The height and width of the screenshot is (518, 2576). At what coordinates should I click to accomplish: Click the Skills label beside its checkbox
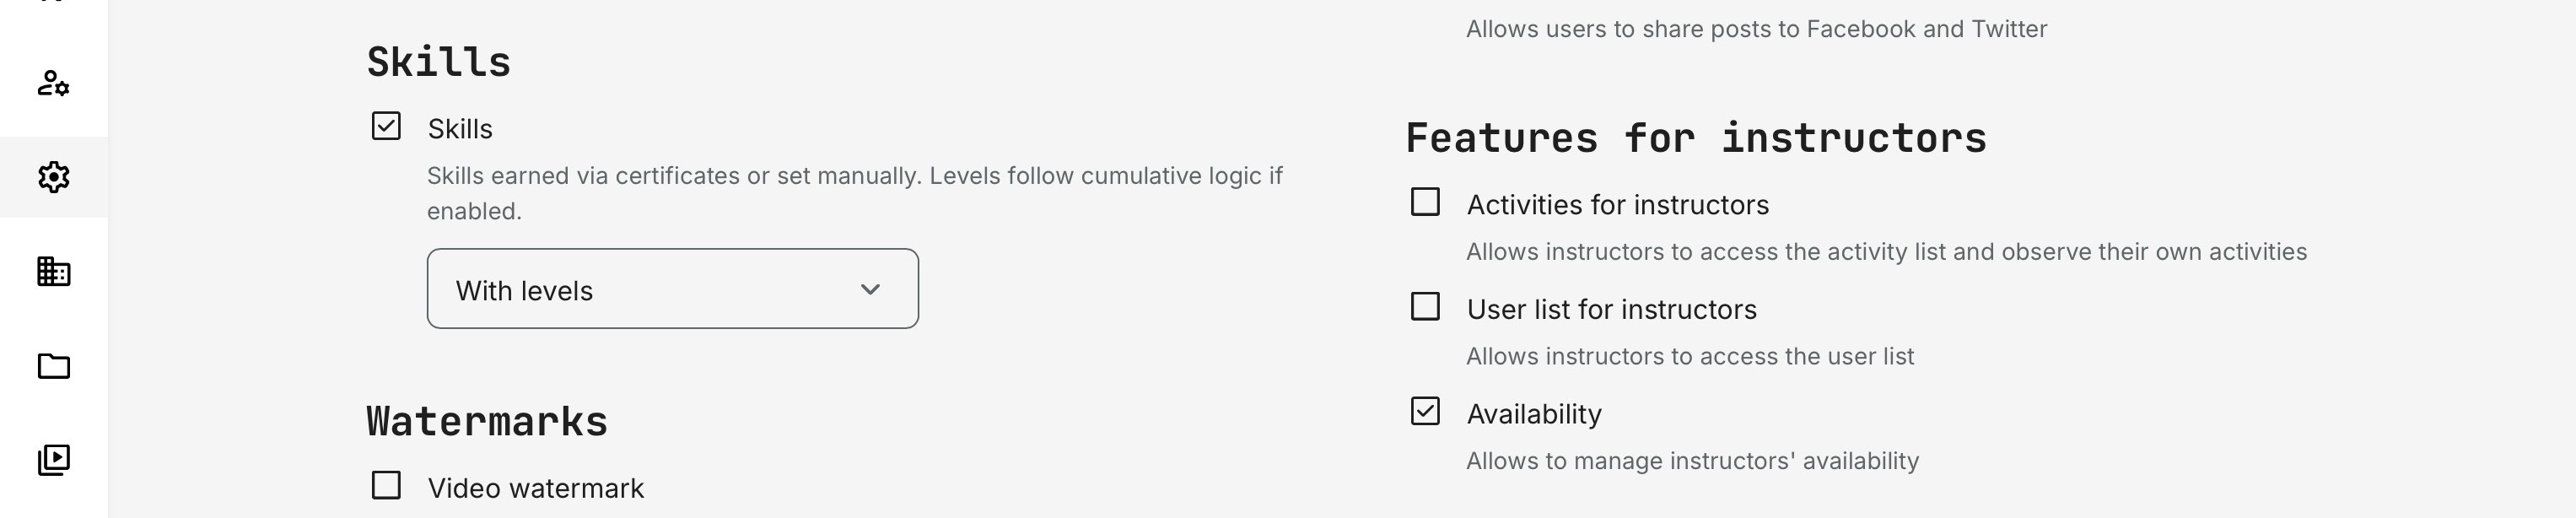click(x=458, y=127)
